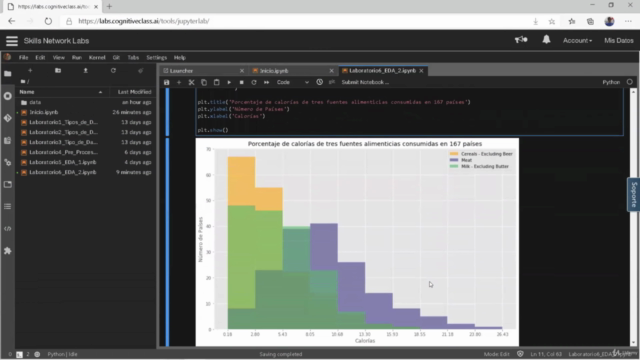The image size is (640, 360).
Task: Open the Settings menu
Action: [156, 58]
